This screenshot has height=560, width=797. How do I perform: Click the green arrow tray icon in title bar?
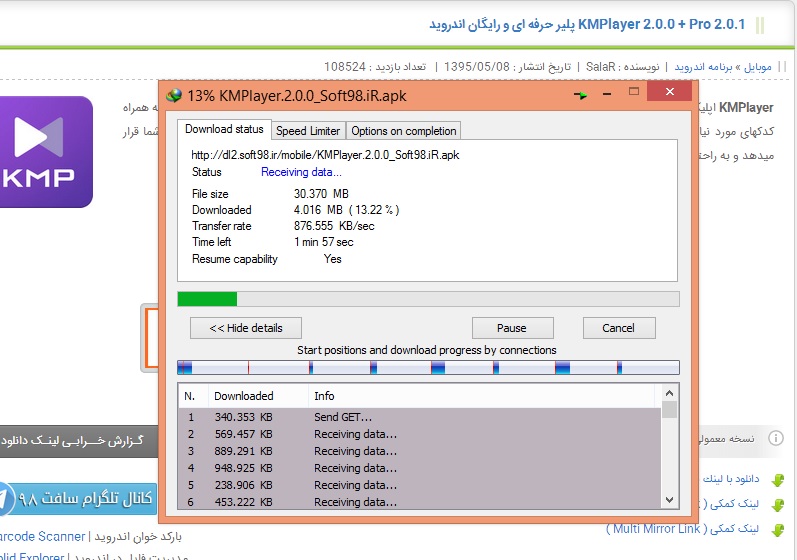click(x=580, y=95)
